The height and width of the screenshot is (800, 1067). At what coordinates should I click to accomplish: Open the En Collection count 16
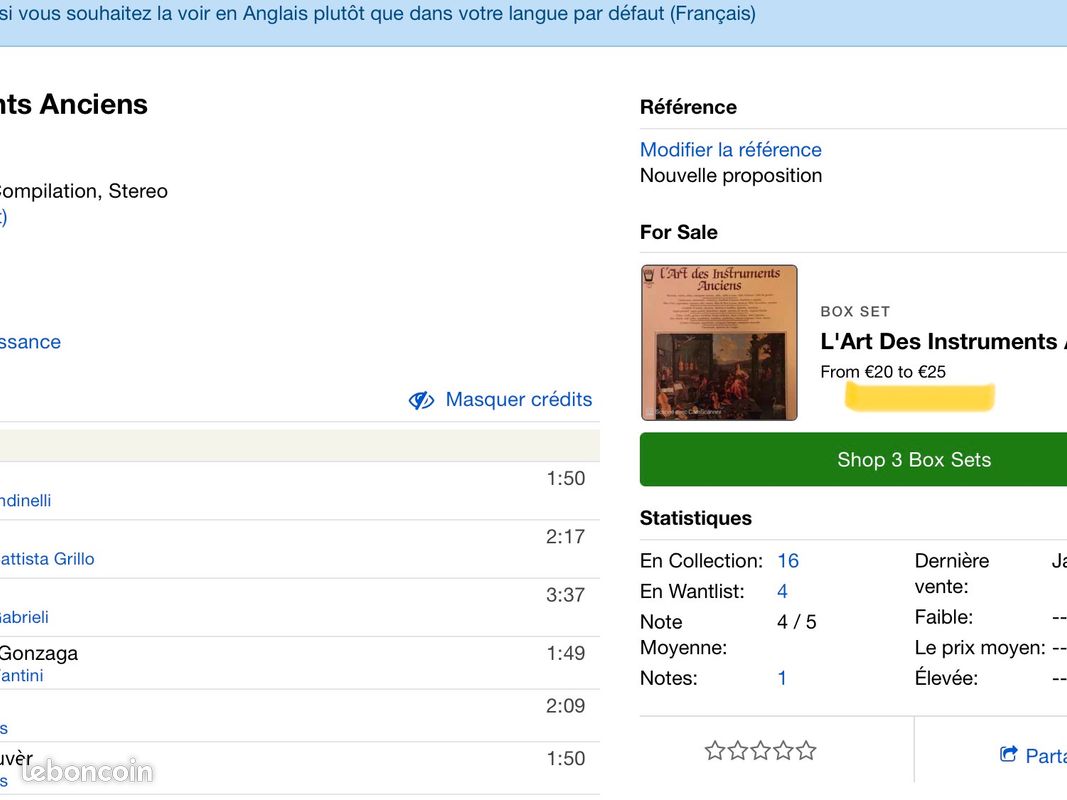pyautogui.click(x=788, y=561)
